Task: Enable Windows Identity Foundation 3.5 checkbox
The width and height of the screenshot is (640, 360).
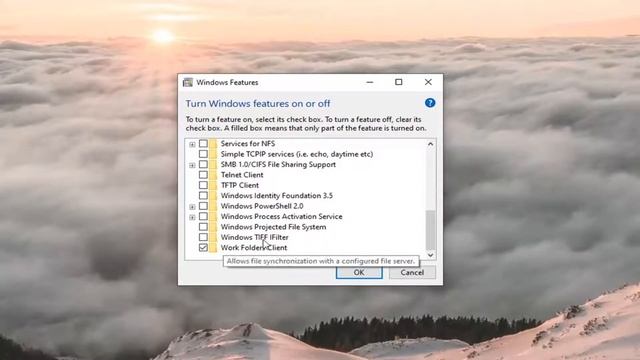Action: tap(203, 196)
